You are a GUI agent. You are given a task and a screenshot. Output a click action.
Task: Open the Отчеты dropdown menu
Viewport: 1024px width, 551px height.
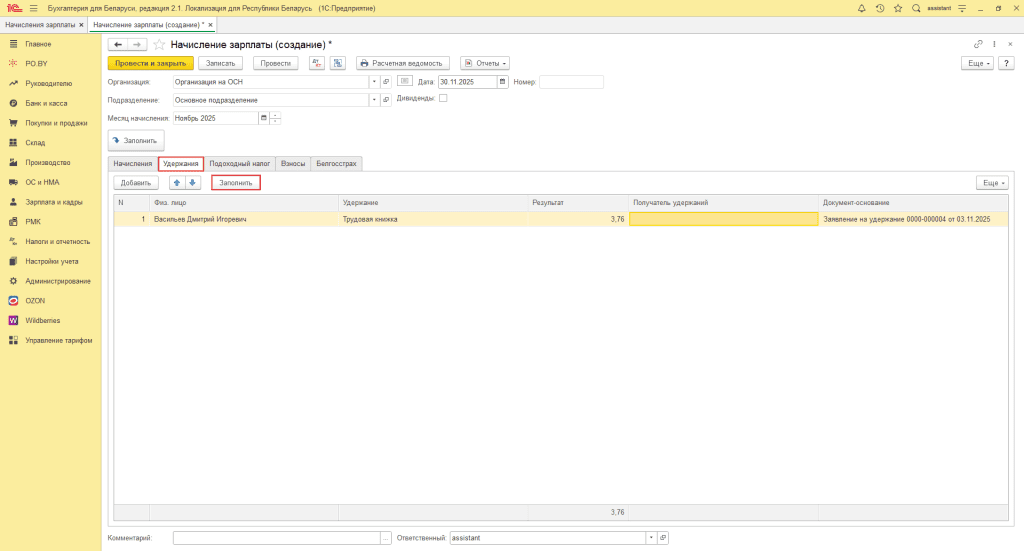485,63
